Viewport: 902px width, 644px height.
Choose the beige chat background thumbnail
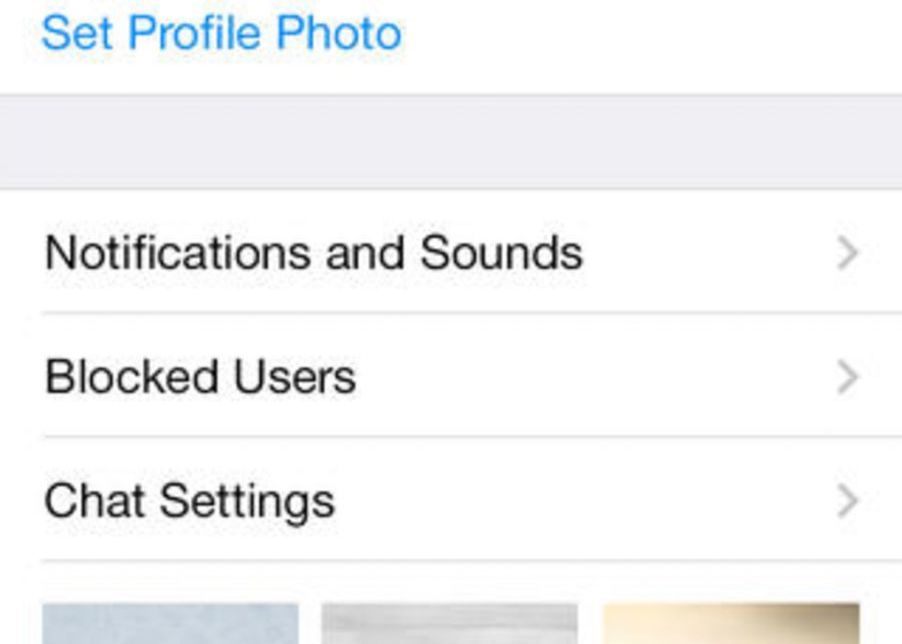[x=731, y=624]
